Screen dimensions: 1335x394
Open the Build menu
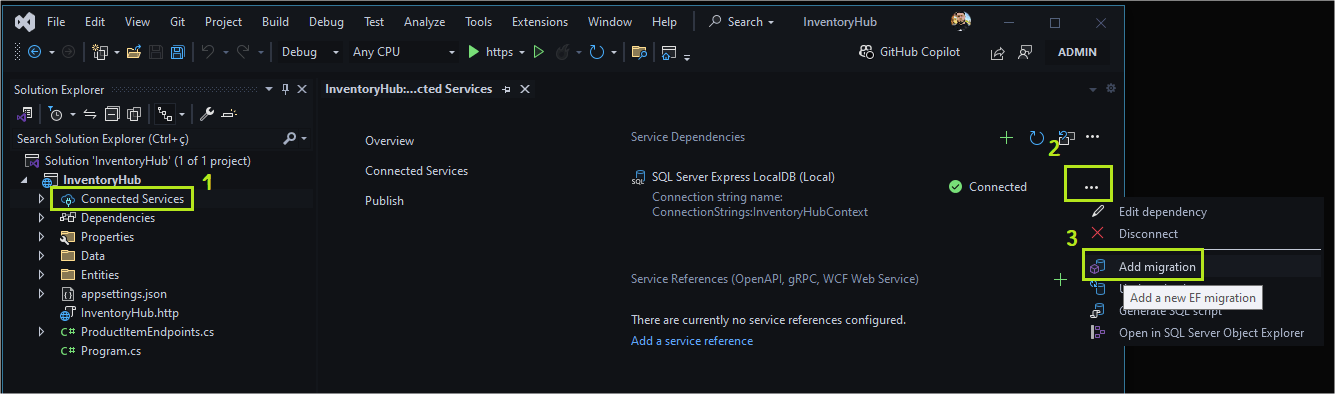tap(275, 22)
